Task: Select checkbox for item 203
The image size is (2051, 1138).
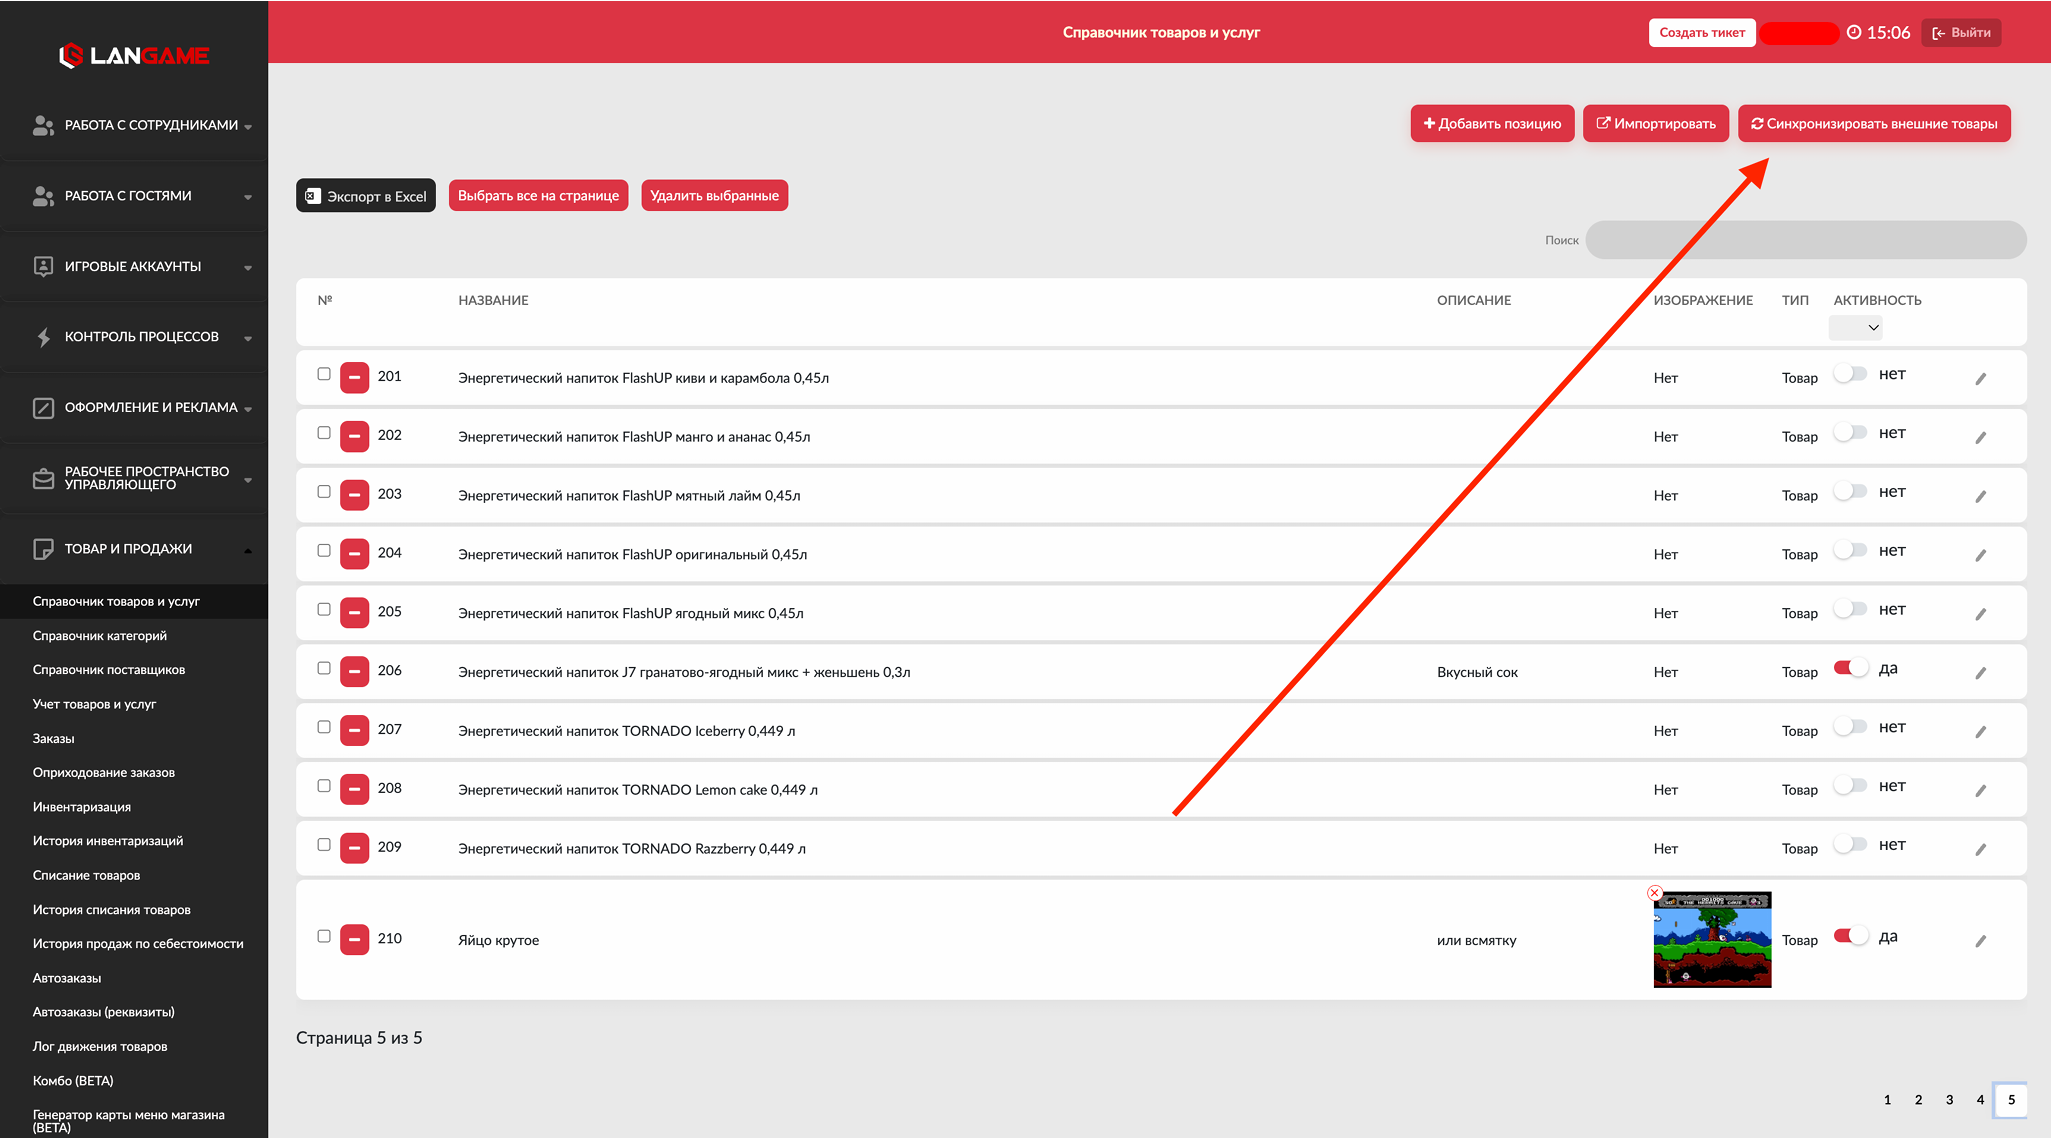Action: click(x=324, y=492)
